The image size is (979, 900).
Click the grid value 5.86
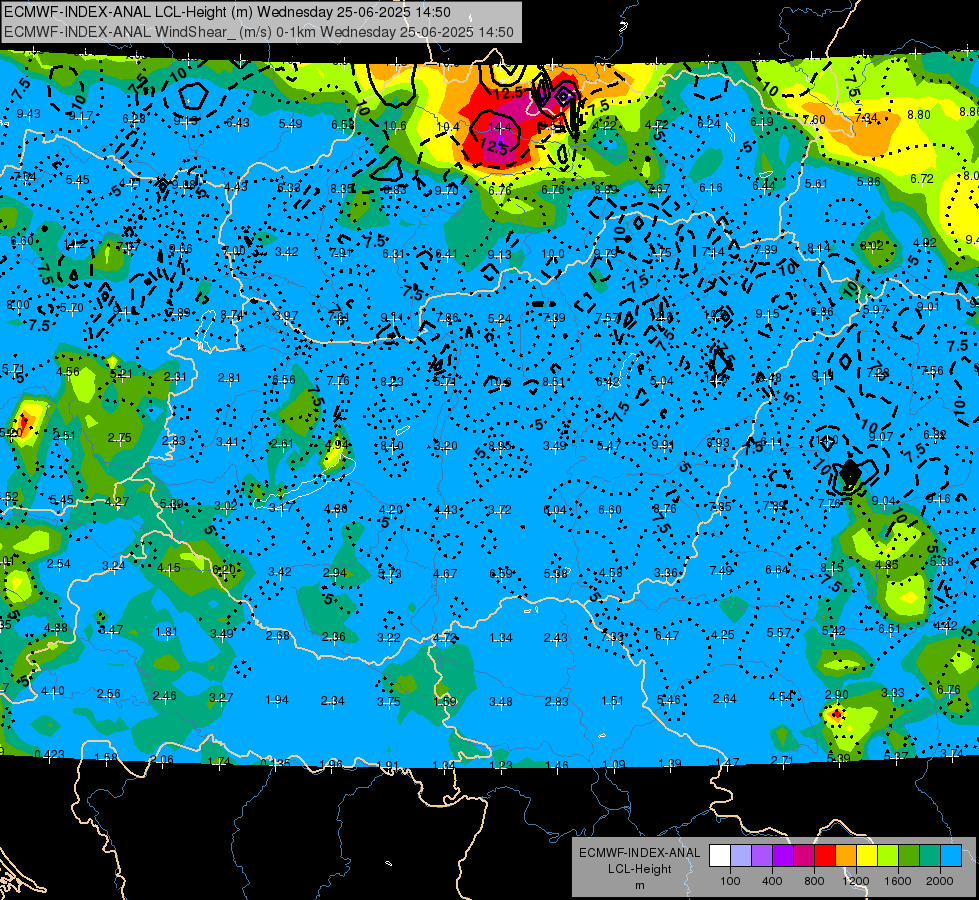coord(868,182)
